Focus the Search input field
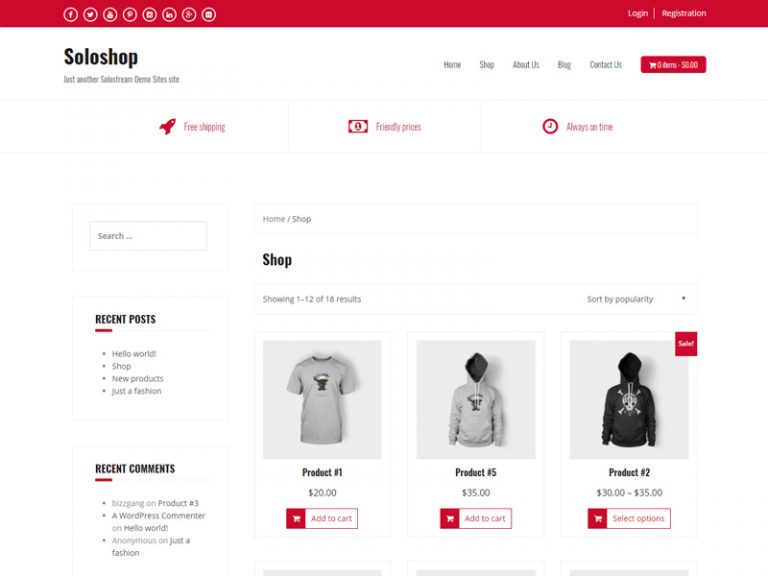The width and height of the screenshot is (768, 576). click(148, 236)
